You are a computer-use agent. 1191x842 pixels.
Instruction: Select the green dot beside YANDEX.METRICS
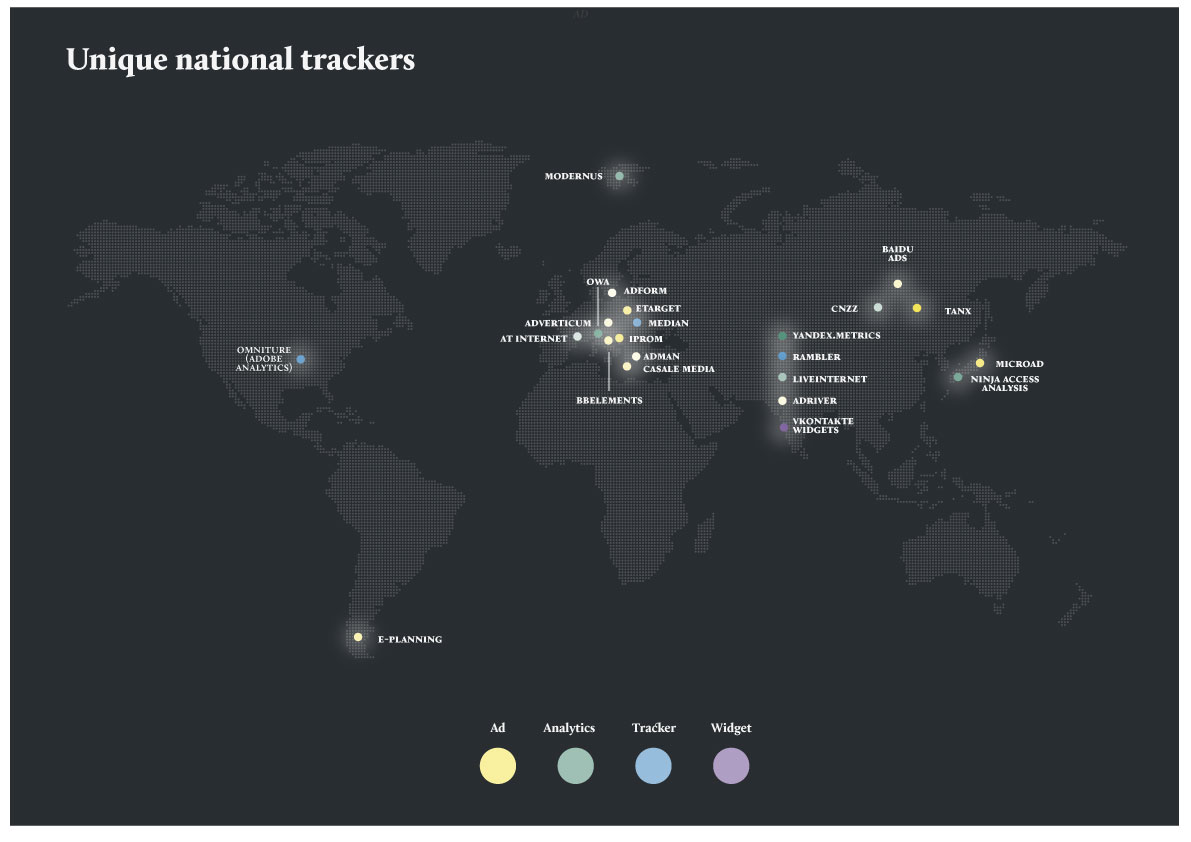[782, 336]
